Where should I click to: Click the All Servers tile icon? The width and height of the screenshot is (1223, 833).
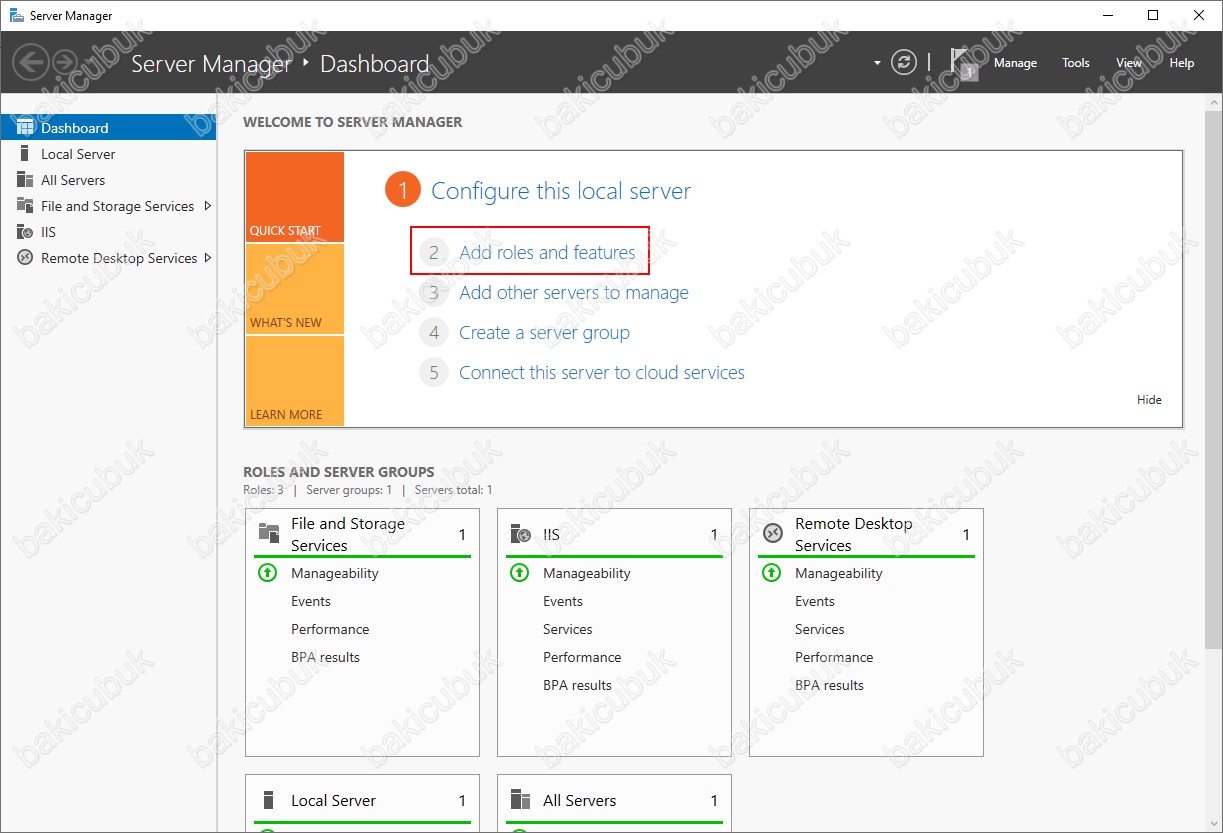pyautogui.click(x=520, y=800)
